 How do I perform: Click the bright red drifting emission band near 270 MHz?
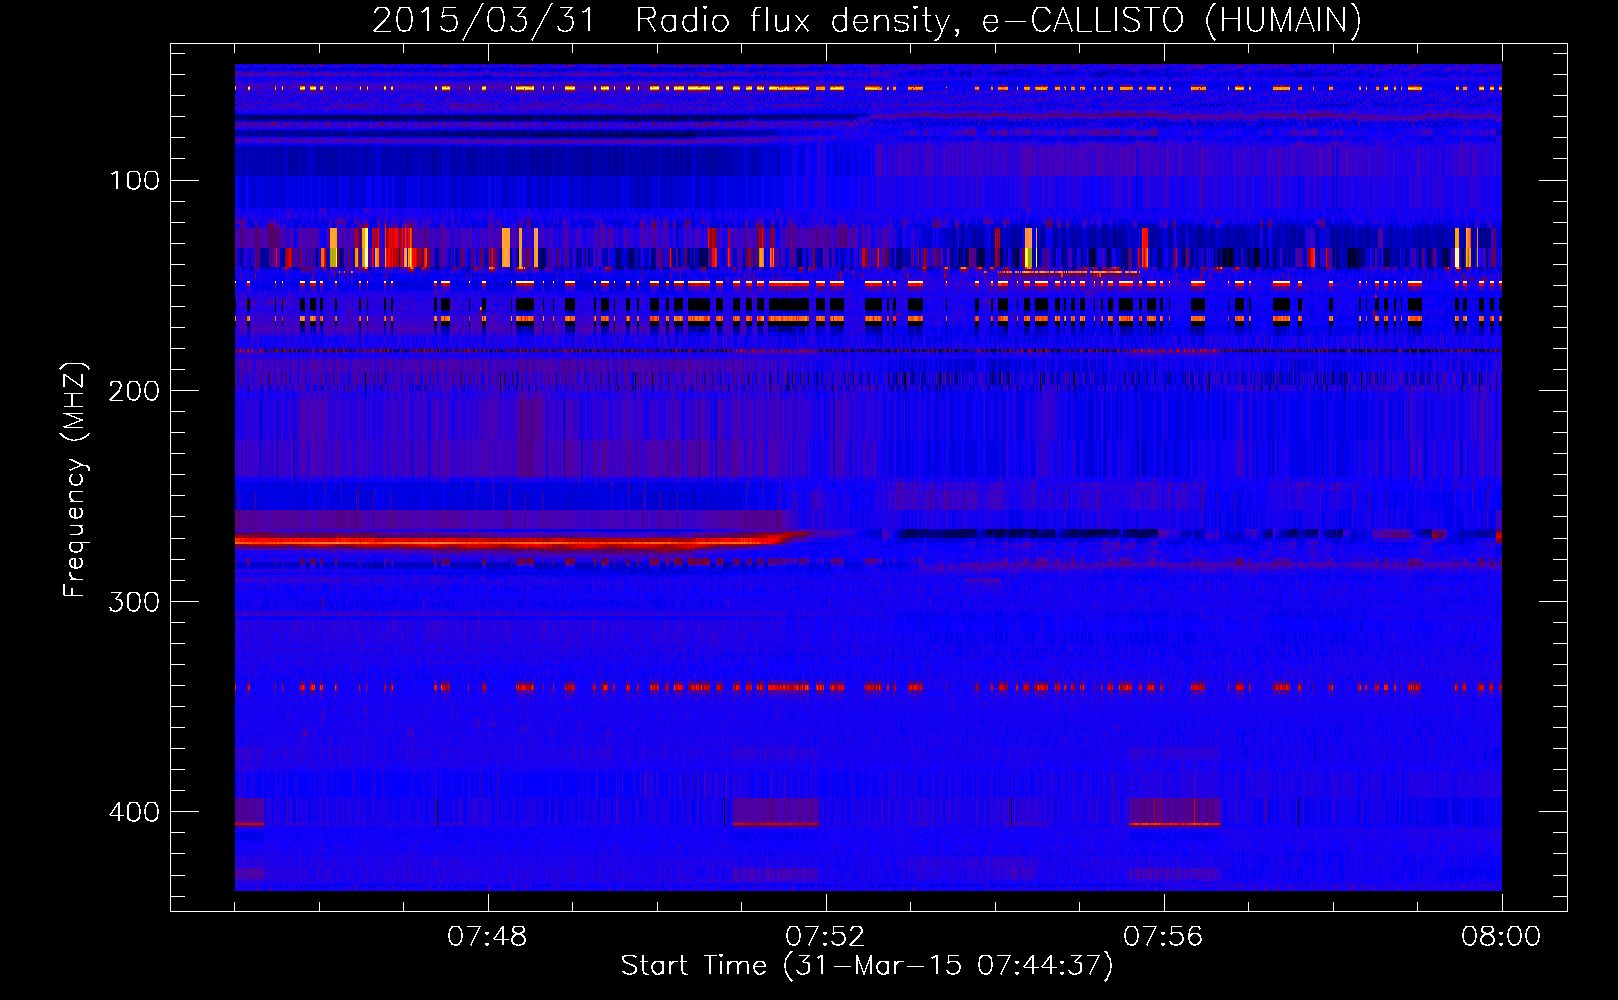point(520,542)
